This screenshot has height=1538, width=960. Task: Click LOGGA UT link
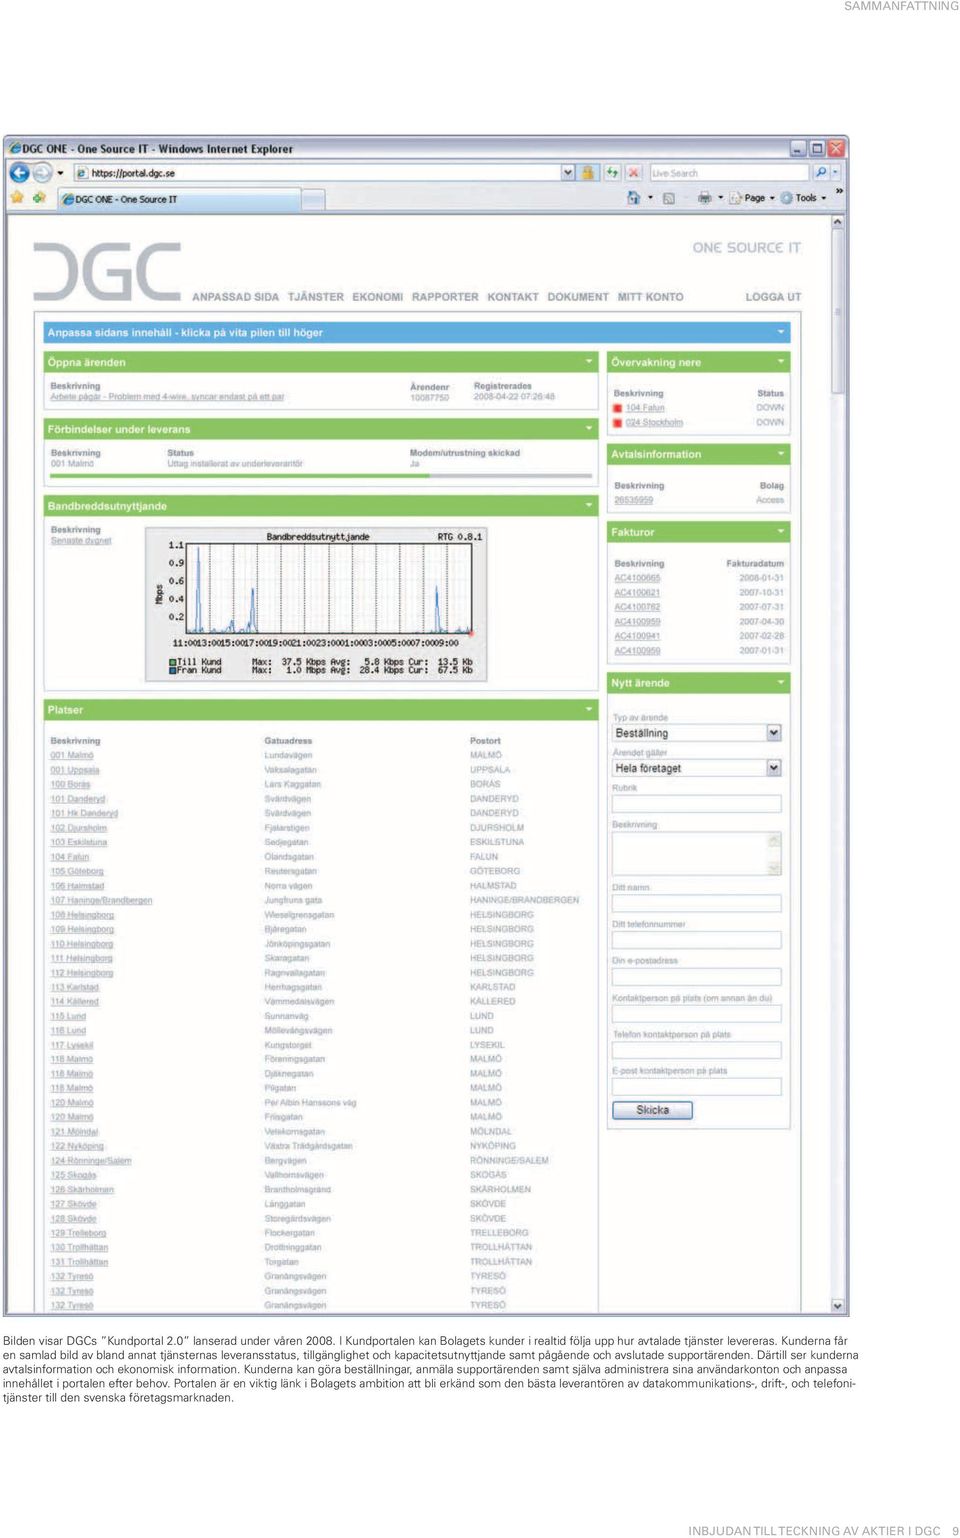pos(773,297)
